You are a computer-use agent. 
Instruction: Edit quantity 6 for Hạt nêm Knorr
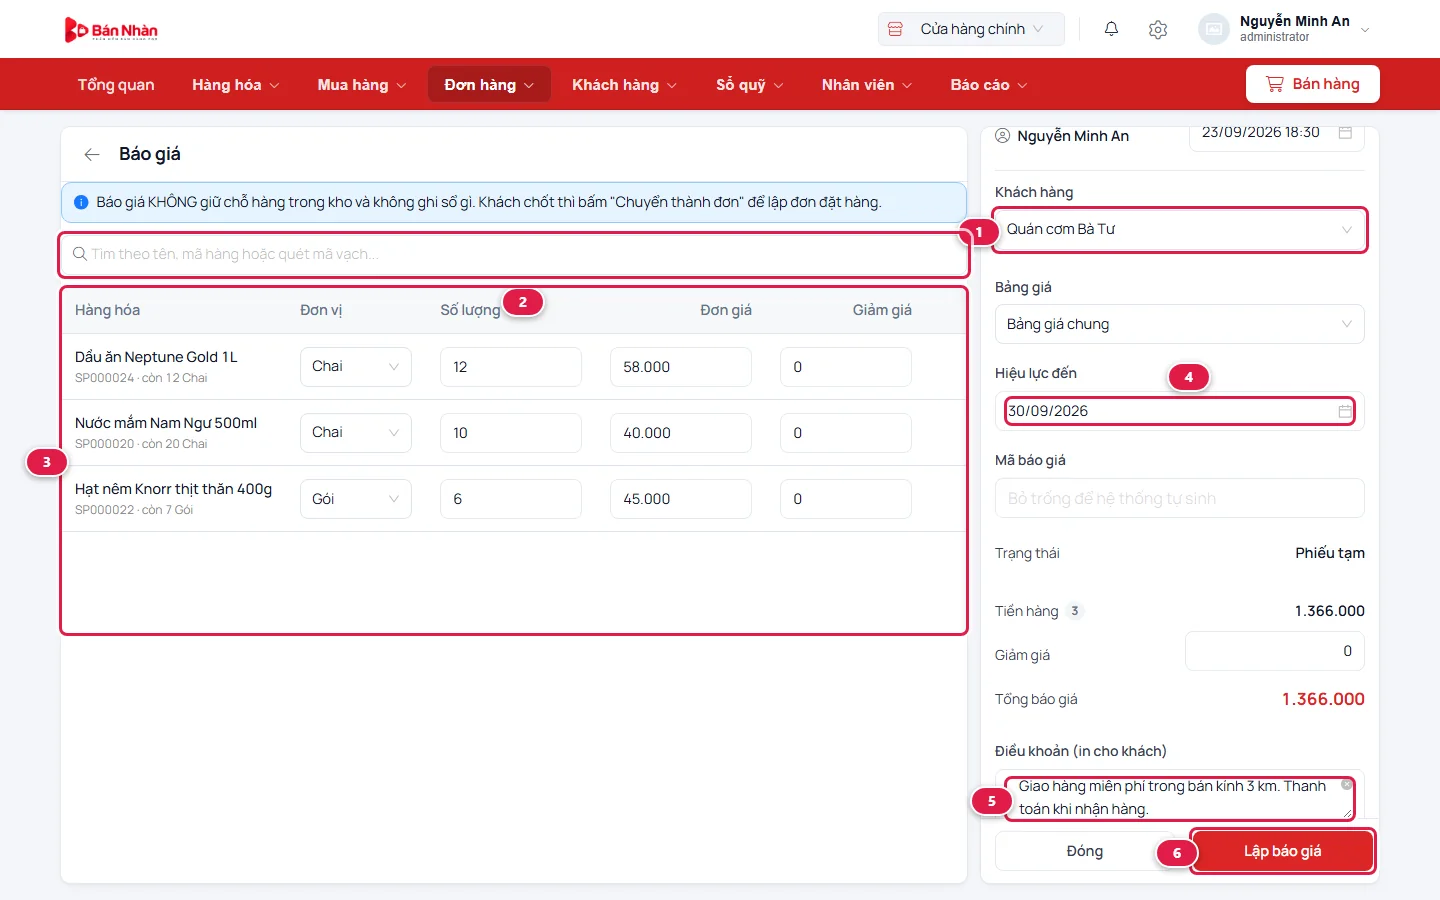click(x=511, y=499)
